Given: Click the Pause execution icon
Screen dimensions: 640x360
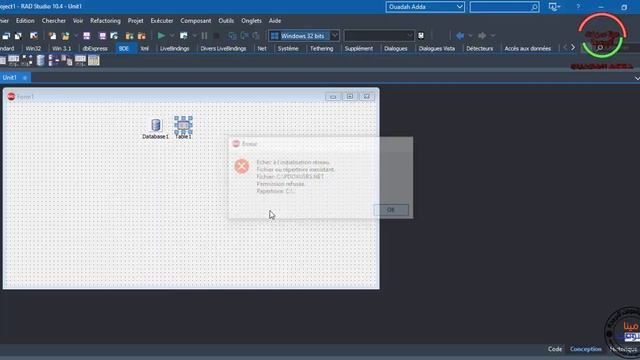Looking at the screenshot, I should (x=204, y=36).
